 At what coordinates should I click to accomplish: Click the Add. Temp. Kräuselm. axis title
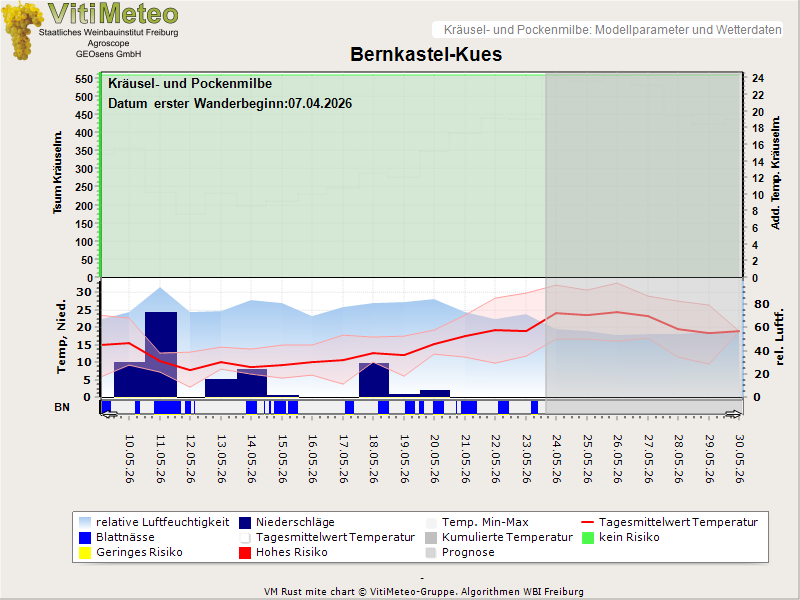tap(776, 172)
